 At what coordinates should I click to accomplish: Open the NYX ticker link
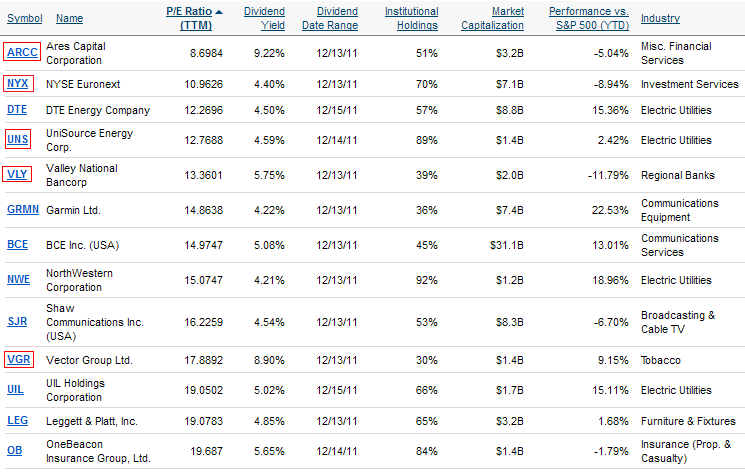(x=18, y=84)
